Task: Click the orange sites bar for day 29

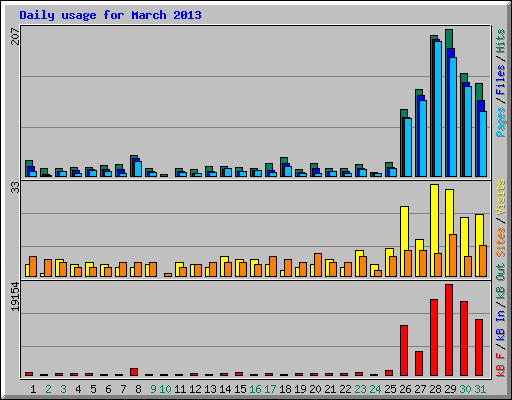Action: coord(453,255)
